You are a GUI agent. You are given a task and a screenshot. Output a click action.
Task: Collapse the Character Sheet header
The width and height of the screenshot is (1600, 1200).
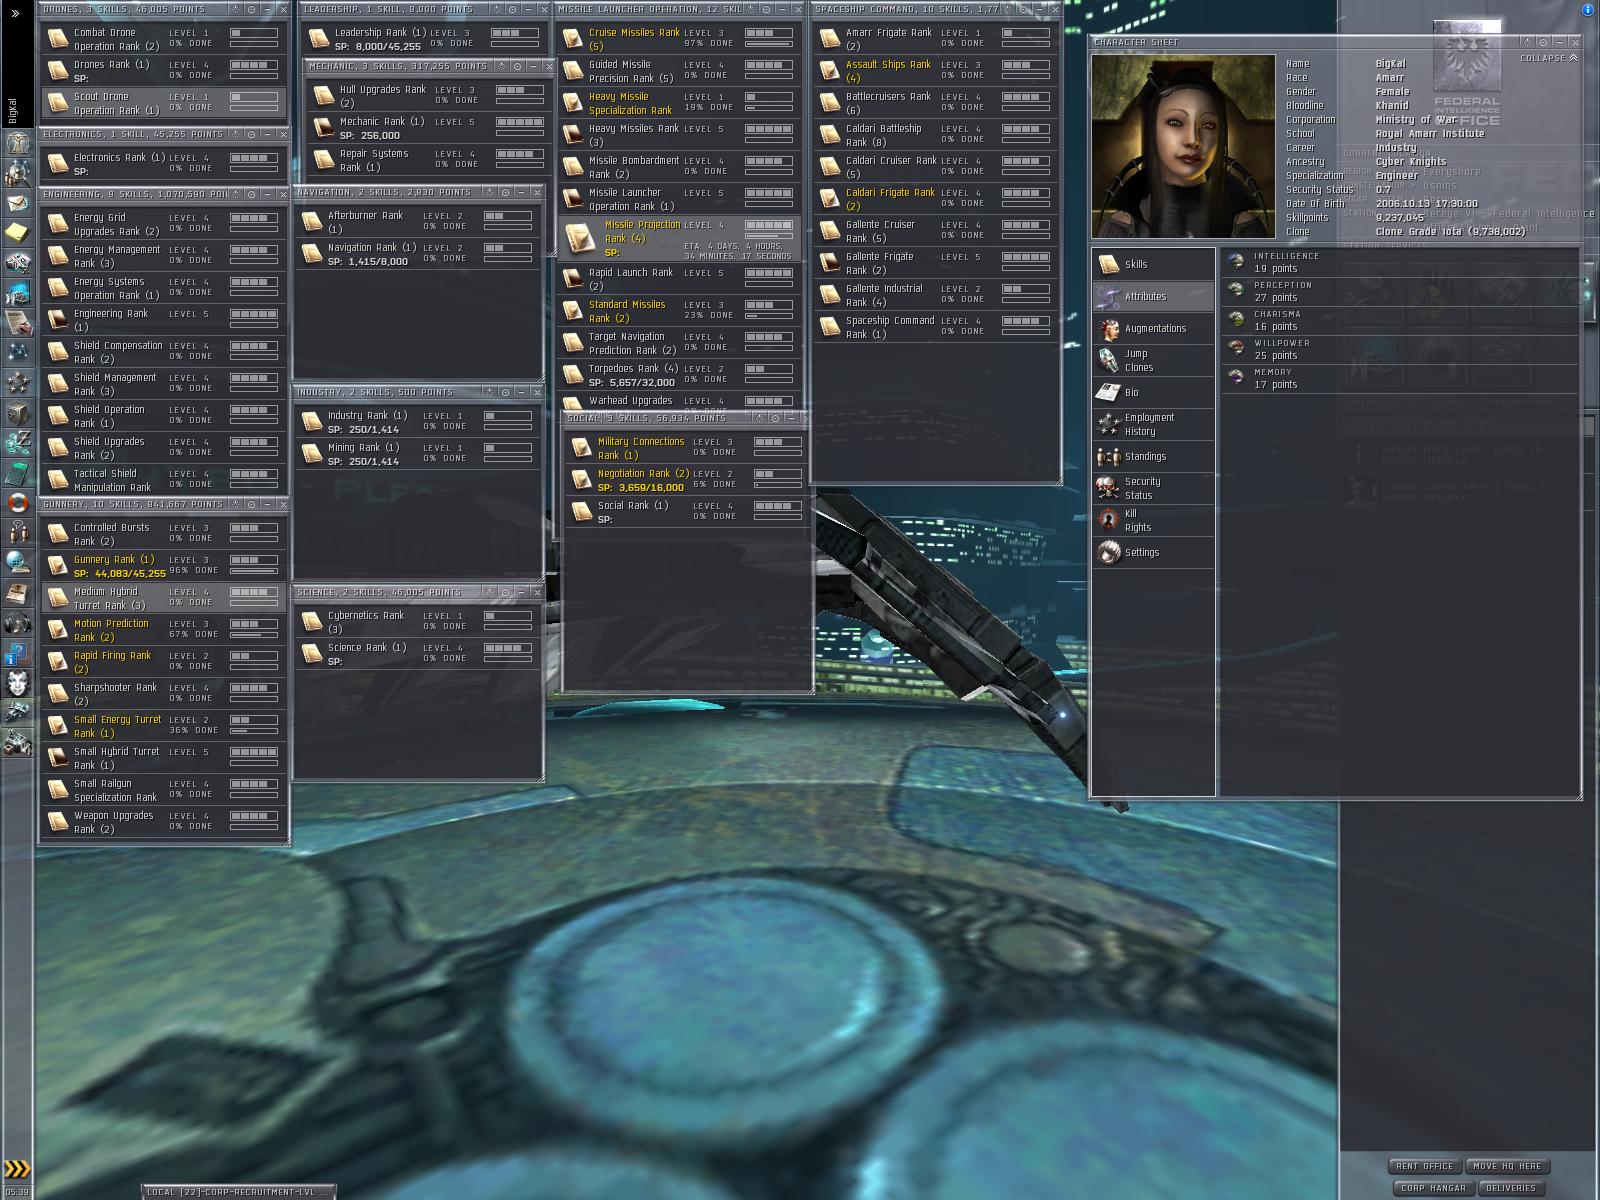[x=1549, y=58]
